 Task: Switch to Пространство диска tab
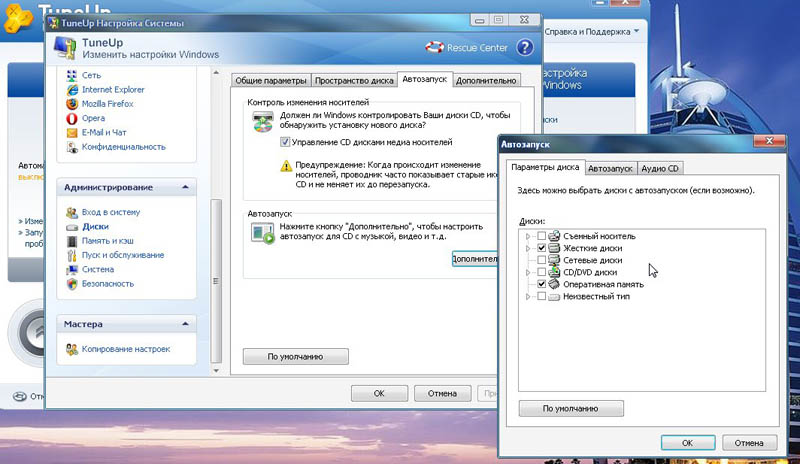point(354,81)
